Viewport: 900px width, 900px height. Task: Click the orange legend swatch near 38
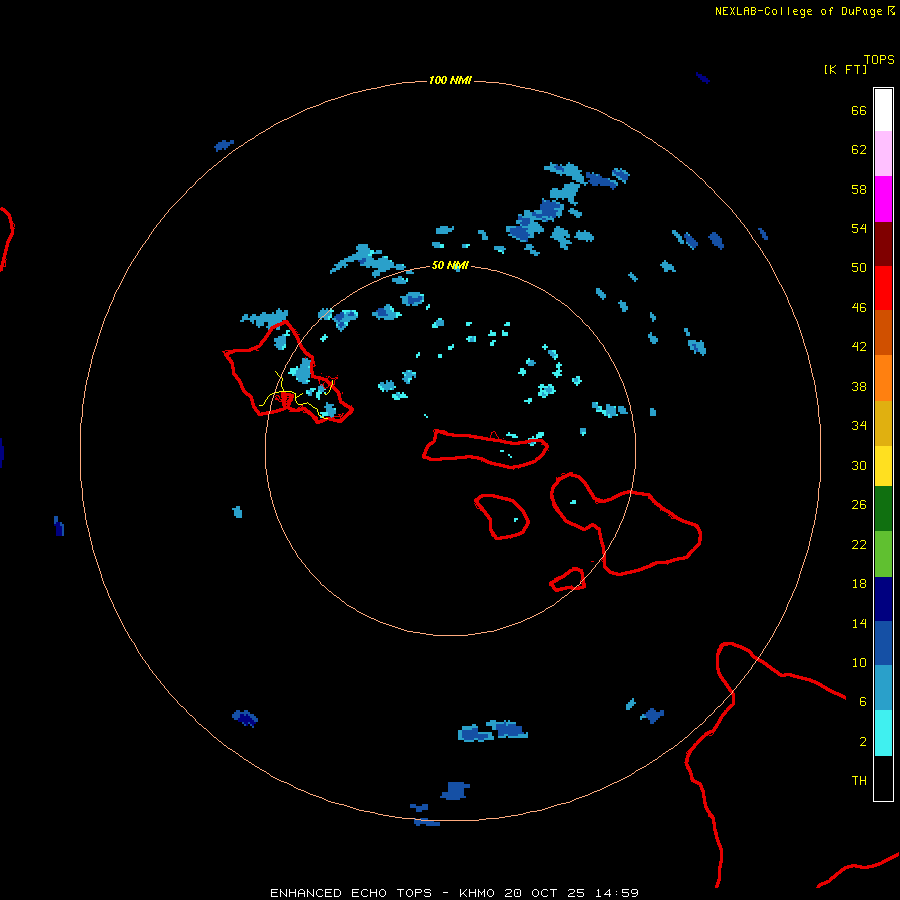click(x=883, y=378)
